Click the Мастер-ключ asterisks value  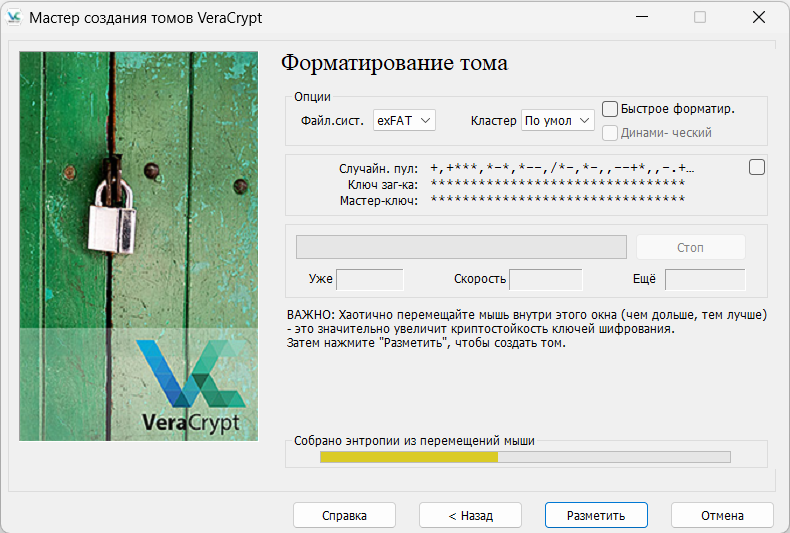point(557,199)
